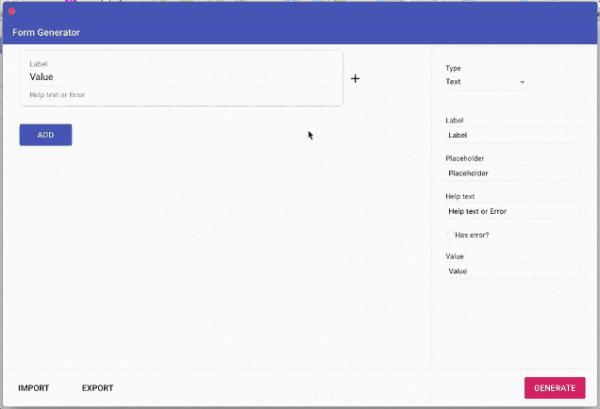Focus the Help text input field
The width and height of the screenshot is (600, 409).
tap(513, 211)
